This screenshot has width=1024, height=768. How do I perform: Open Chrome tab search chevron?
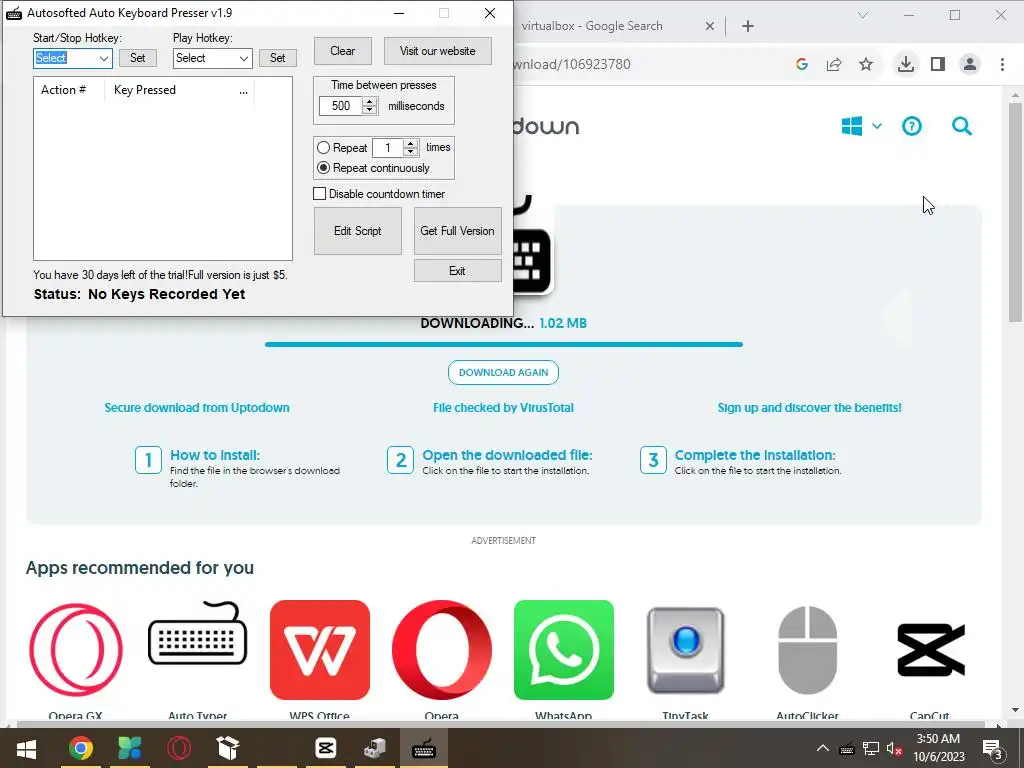863,15
